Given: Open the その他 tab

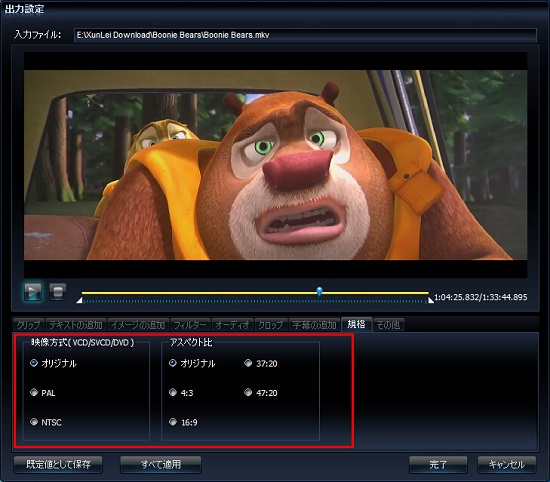Looking at the screenshot, I should [389, 325].
